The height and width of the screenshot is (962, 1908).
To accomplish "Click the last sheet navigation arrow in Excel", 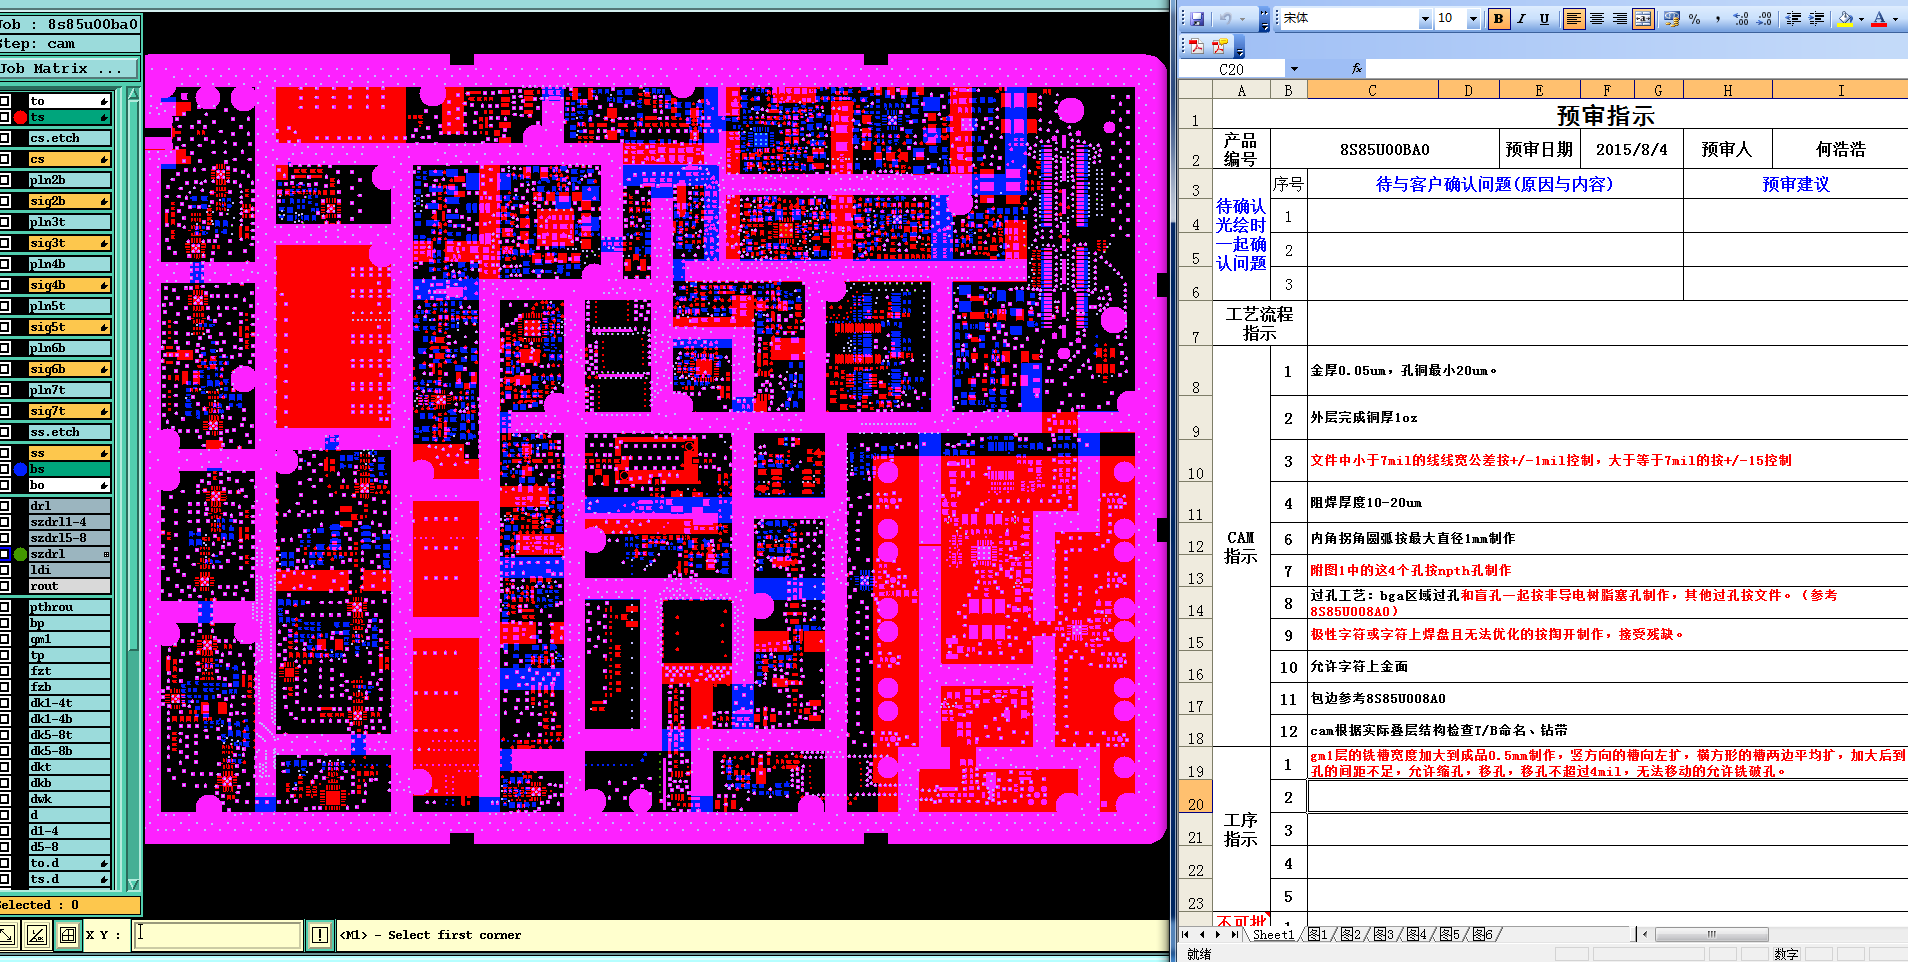I will [x=1235, y=935].
